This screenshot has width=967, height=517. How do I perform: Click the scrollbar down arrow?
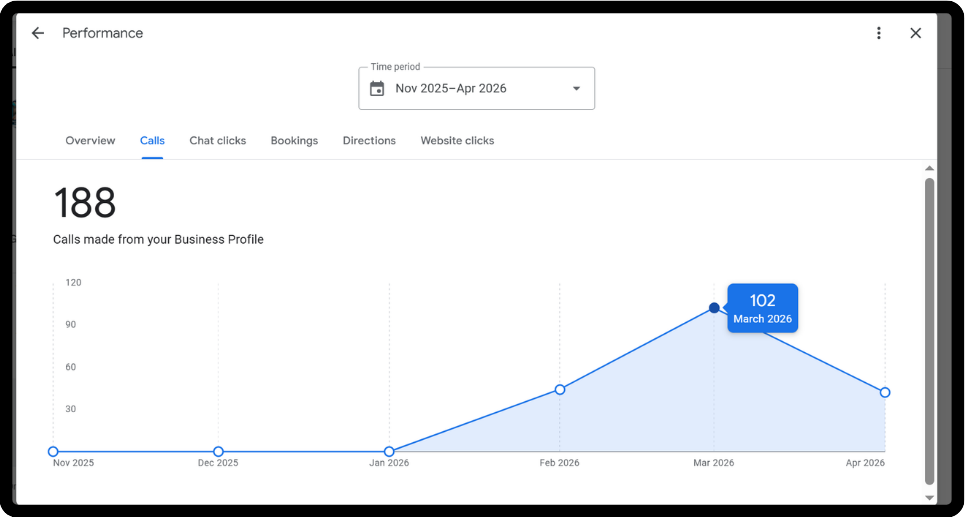click(929, 497)
